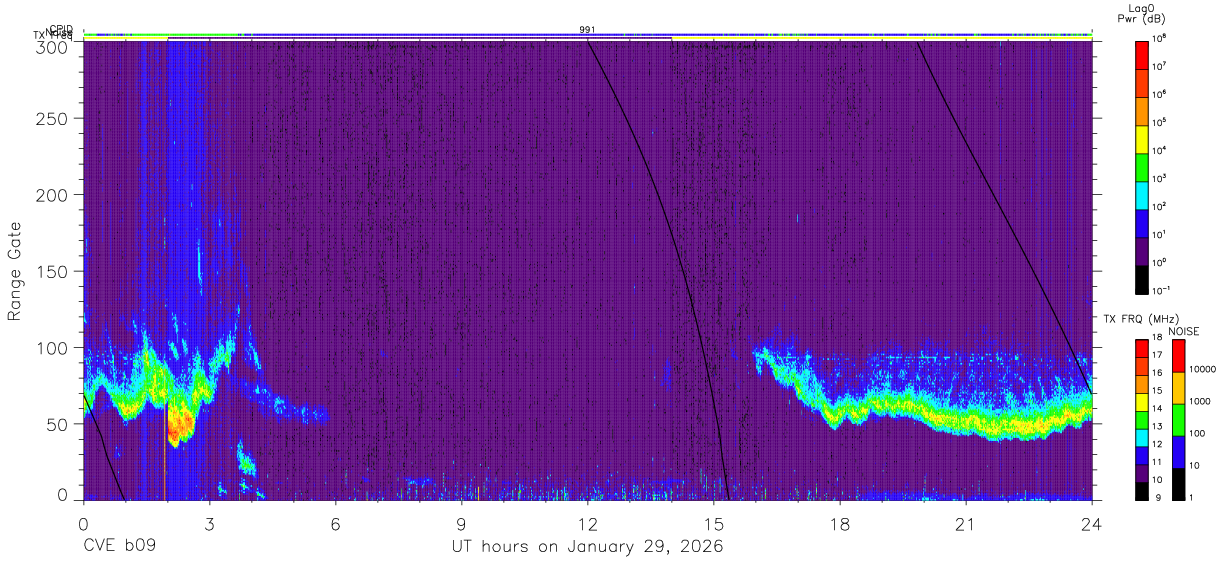Click the 'NOISE' legend title
The width and height of the screenshot is (1228, 567).
point(1184,331)
